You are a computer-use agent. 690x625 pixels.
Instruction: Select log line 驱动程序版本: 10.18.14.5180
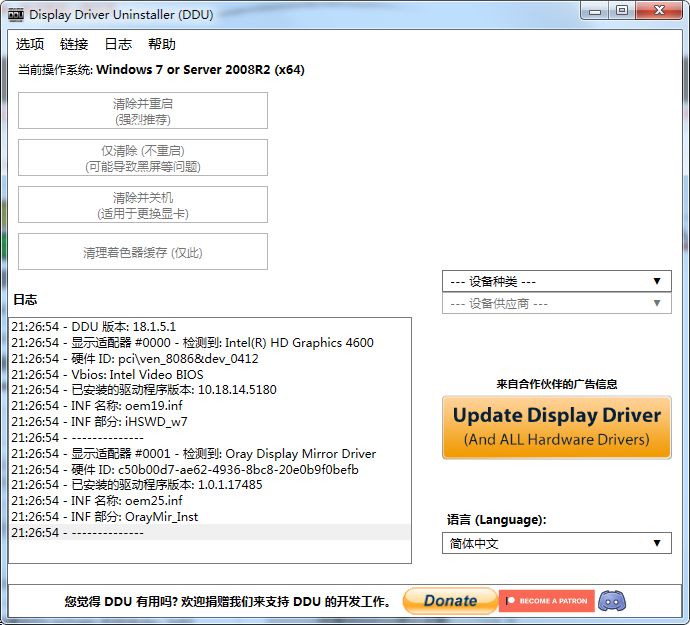tap(210, 390)
